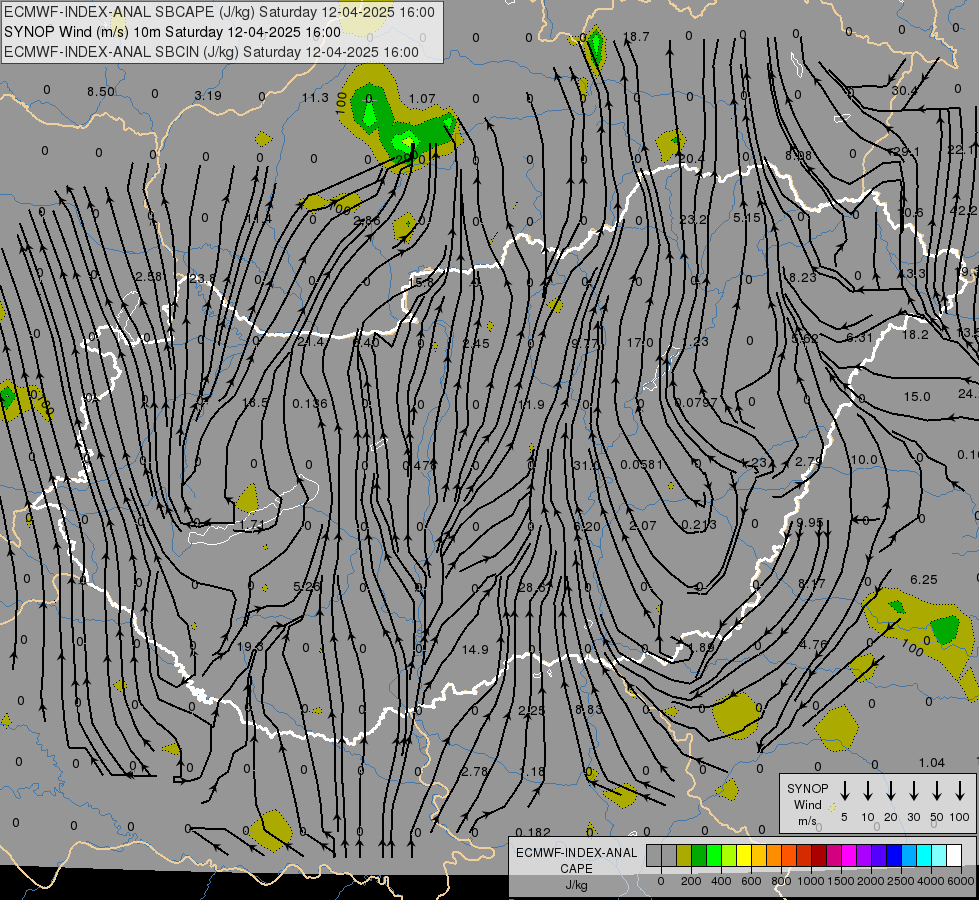Click map value 6.20

[587, 527]
